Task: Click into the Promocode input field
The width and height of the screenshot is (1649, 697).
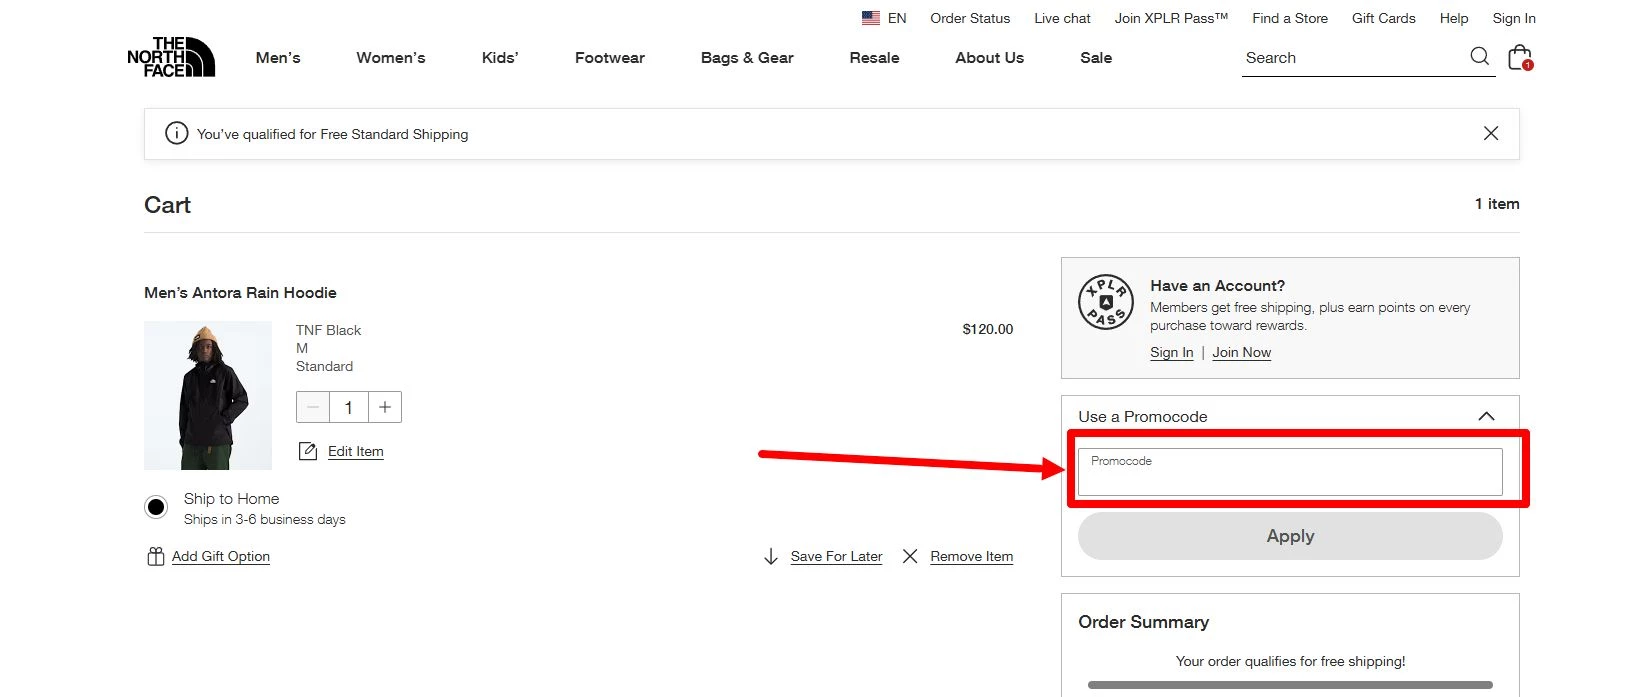Action: click(x=1289, y=472)
